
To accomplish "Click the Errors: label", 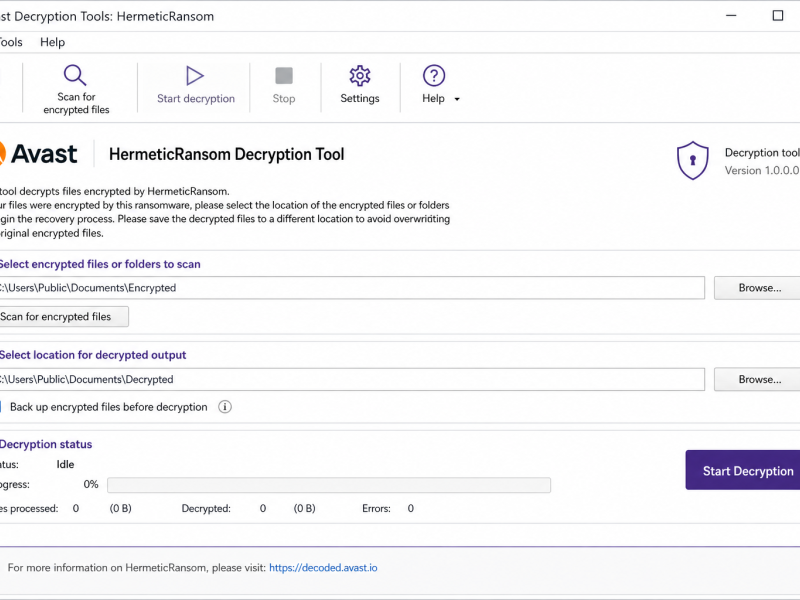I will point(377,509).
